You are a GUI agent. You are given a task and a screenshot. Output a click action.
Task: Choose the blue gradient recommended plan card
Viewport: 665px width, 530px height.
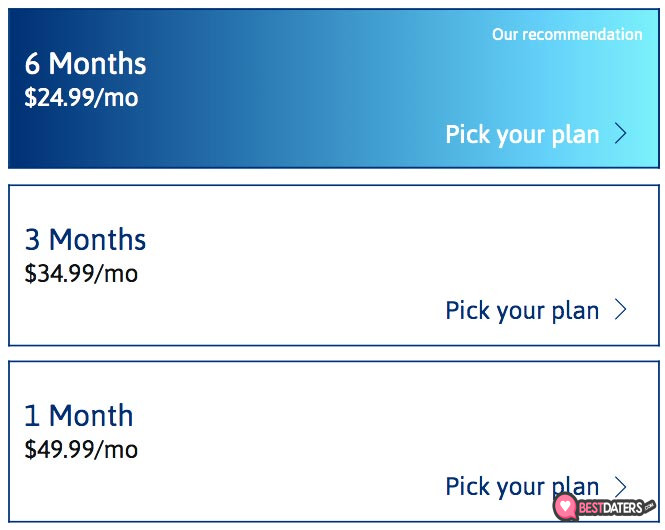click(x=334, y=88)
